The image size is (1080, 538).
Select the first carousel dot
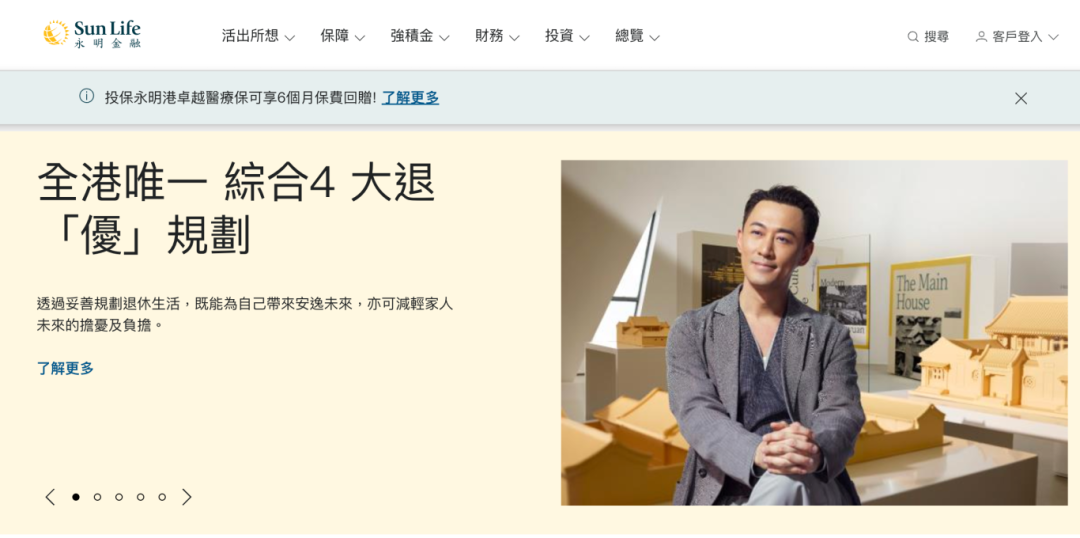76,497
